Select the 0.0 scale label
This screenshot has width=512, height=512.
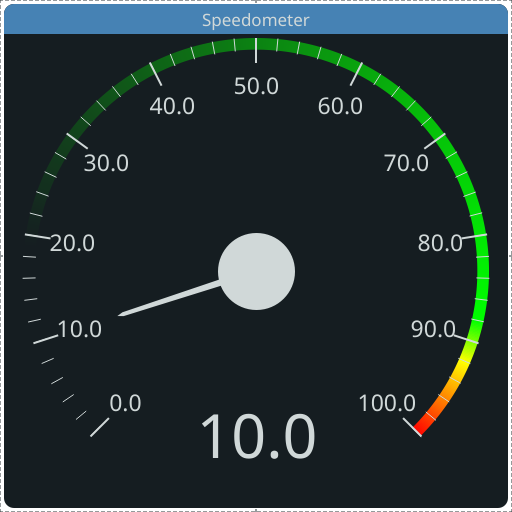[125, 403]
